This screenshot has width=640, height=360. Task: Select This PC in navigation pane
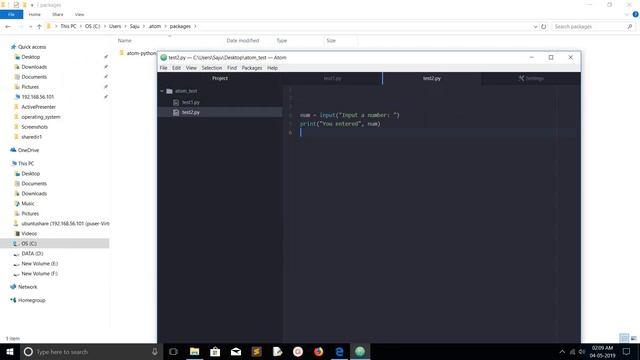pos(26,163)
